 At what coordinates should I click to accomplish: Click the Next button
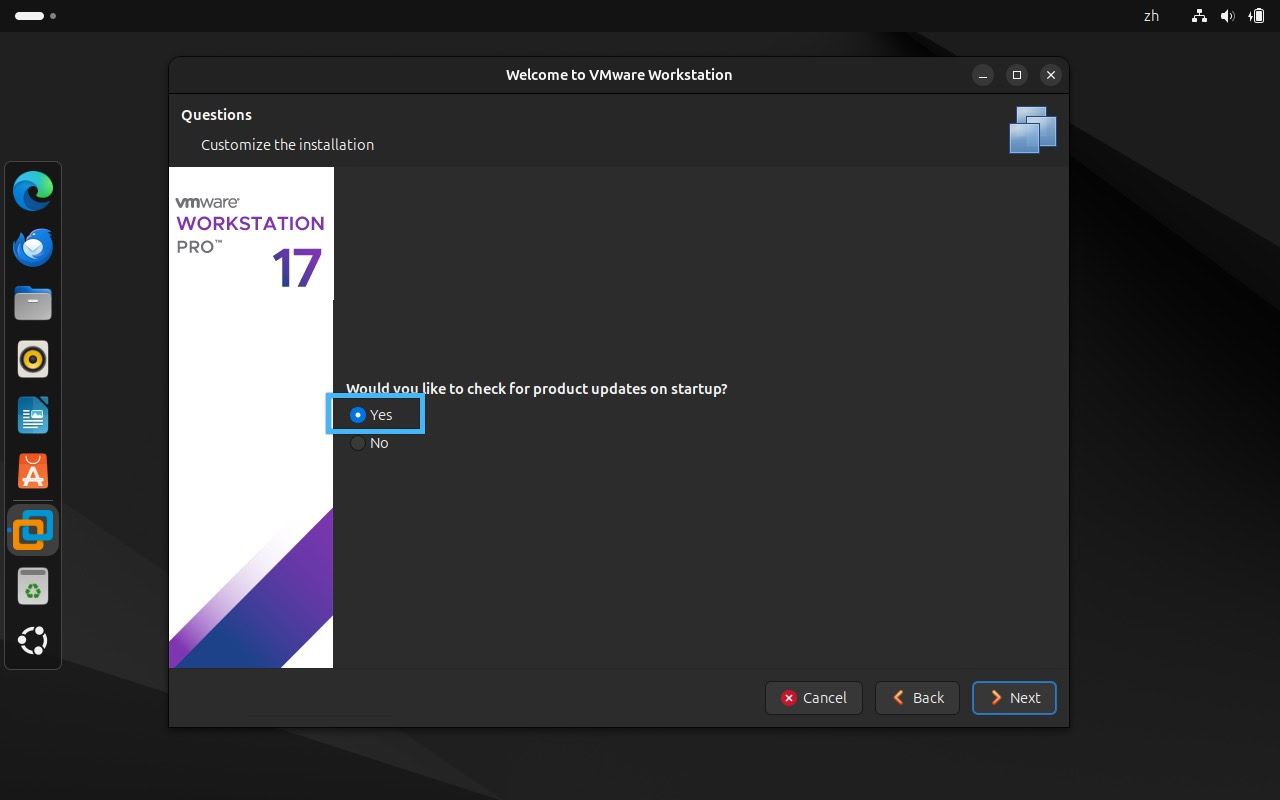pyautogui.click(x=1014, y=698)
